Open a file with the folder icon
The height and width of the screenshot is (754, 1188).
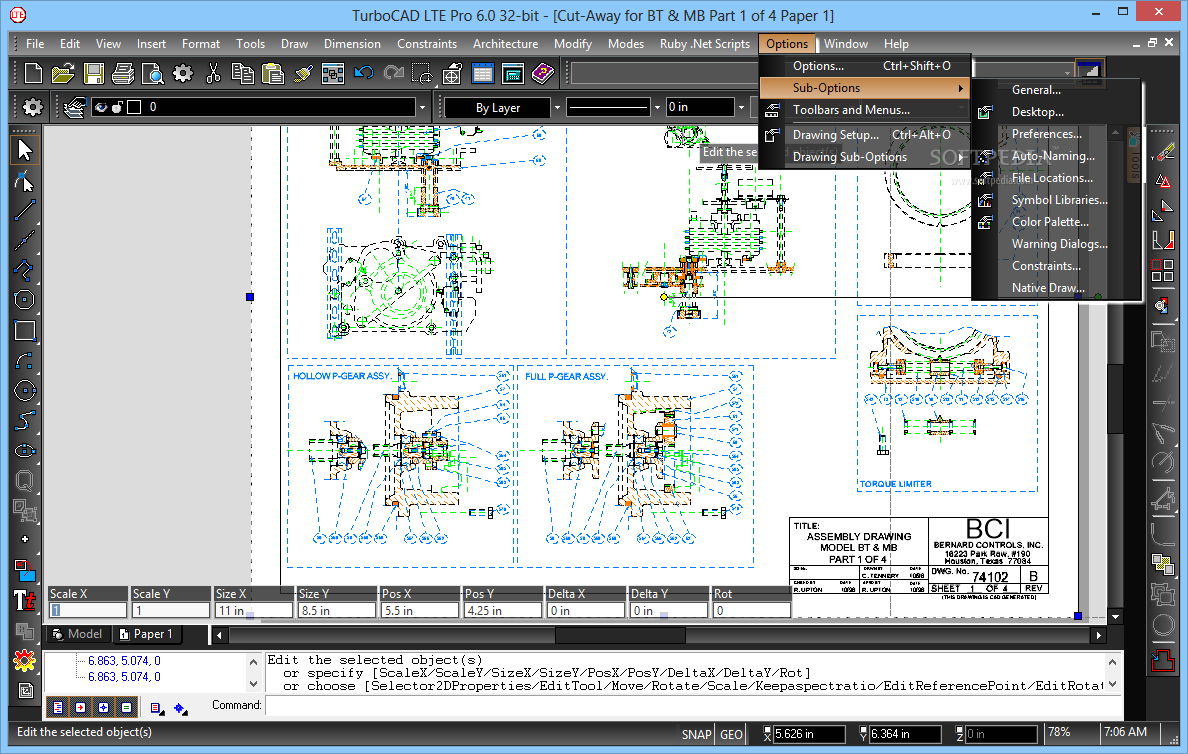(x=63, y=74)
